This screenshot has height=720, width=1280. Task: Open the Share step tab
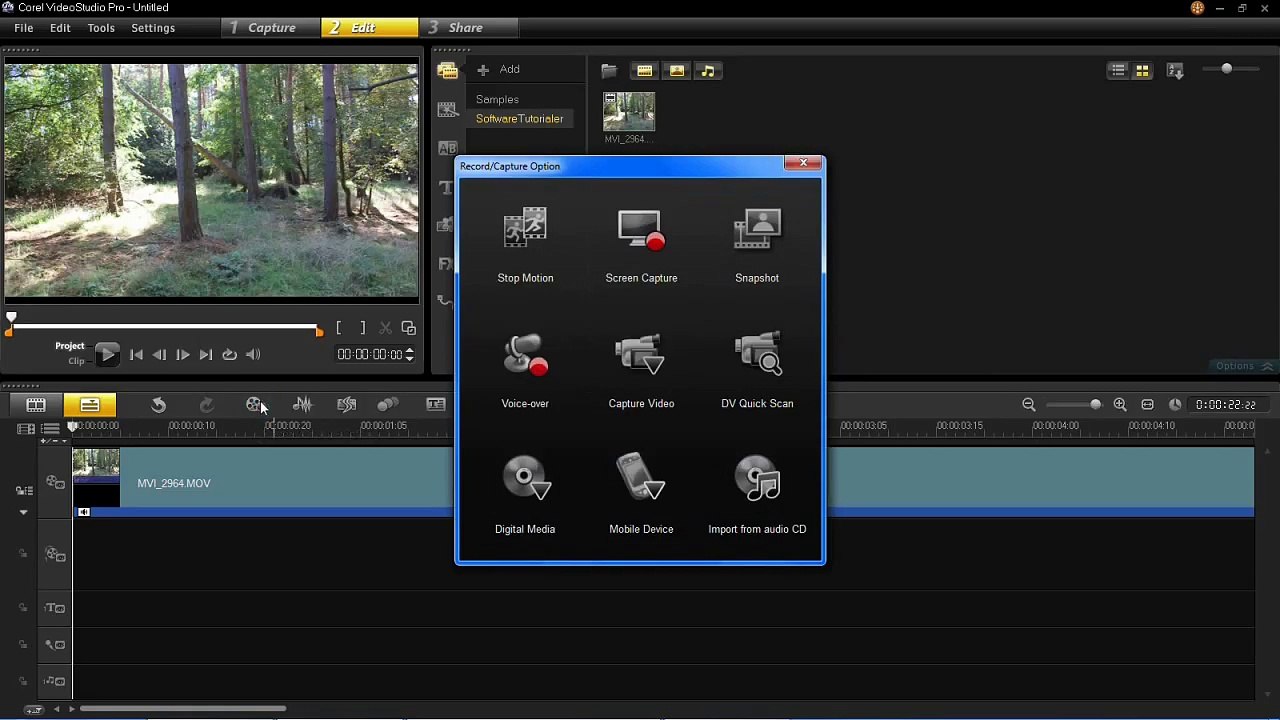pos(468,28)
